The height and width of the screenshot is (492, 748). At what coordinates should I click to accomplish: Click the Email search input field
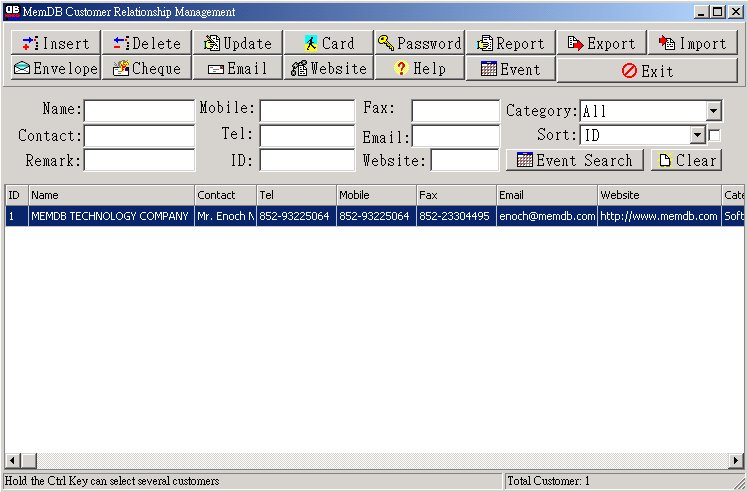coord(456,136)
